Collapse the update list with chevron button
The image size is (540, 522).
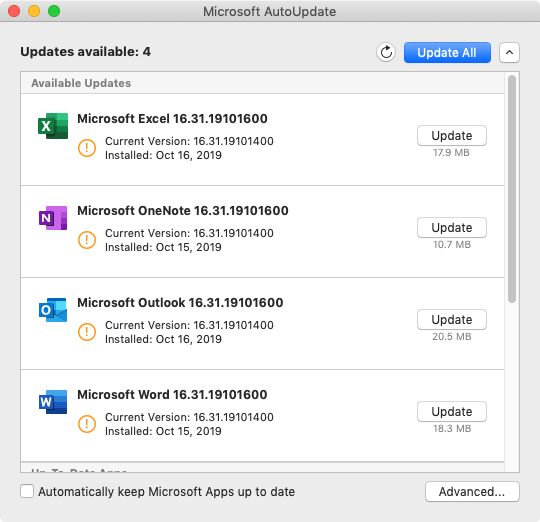[x=509, y=52]
